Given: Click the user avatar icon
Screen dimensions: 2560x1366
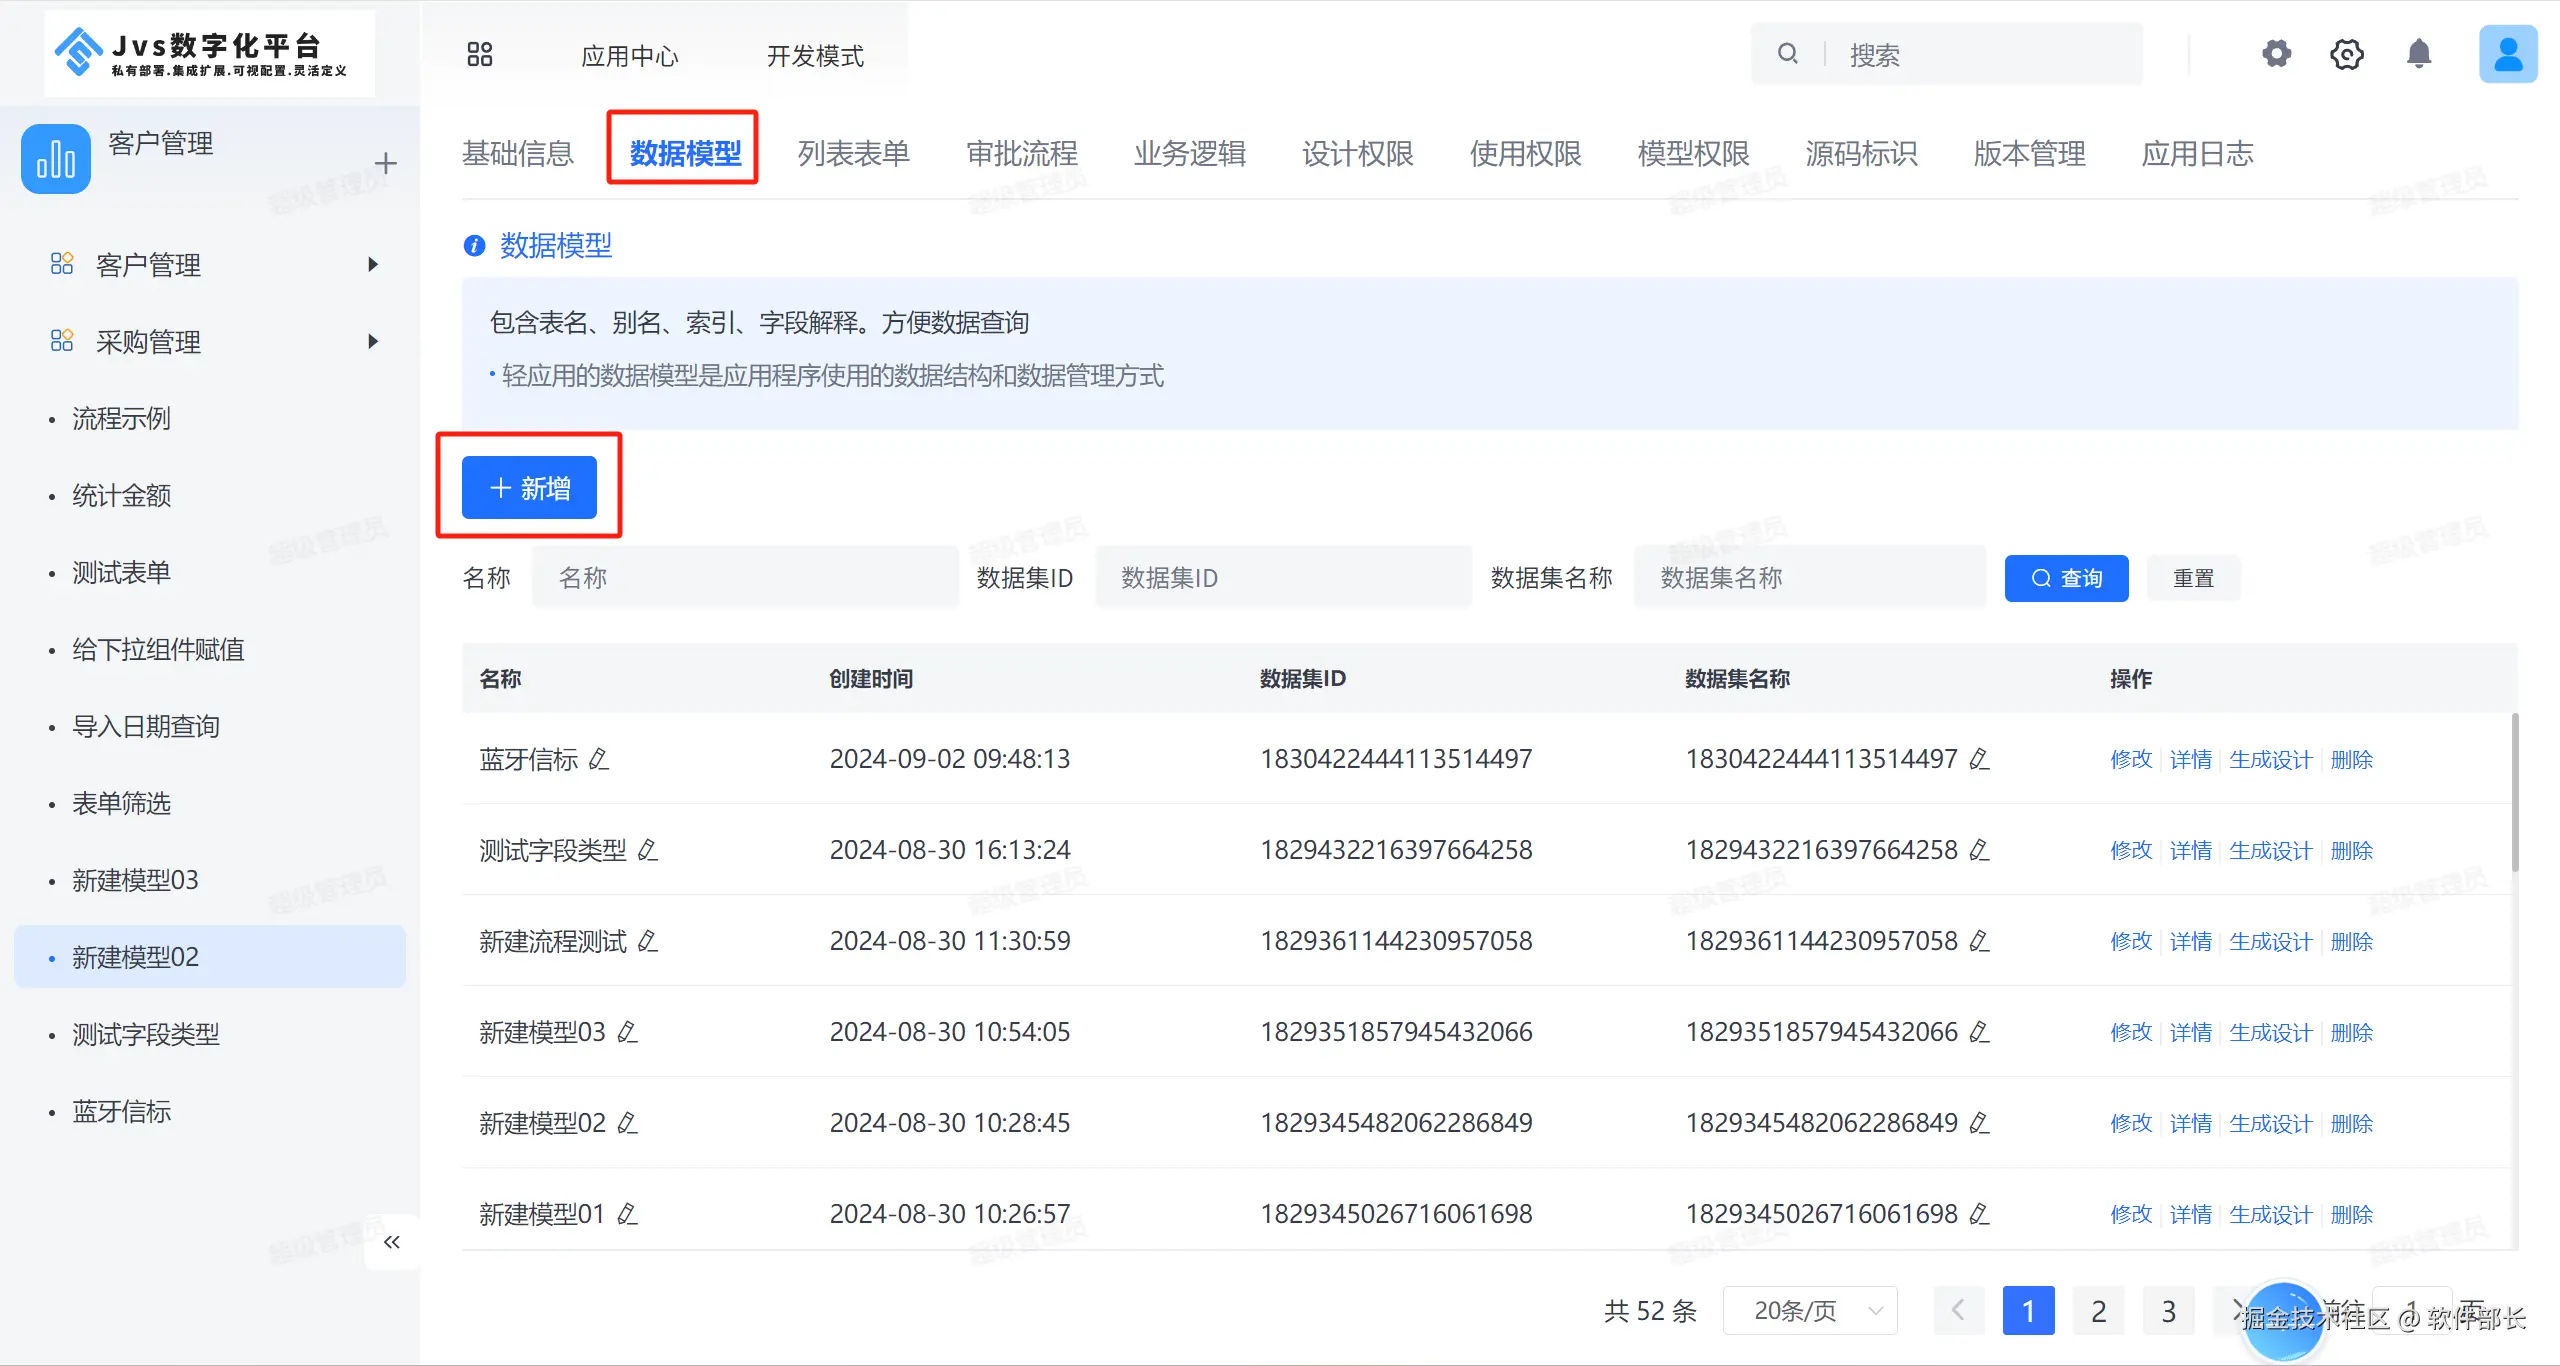Looking at the screenshot, I should (x=2507, y=54).
